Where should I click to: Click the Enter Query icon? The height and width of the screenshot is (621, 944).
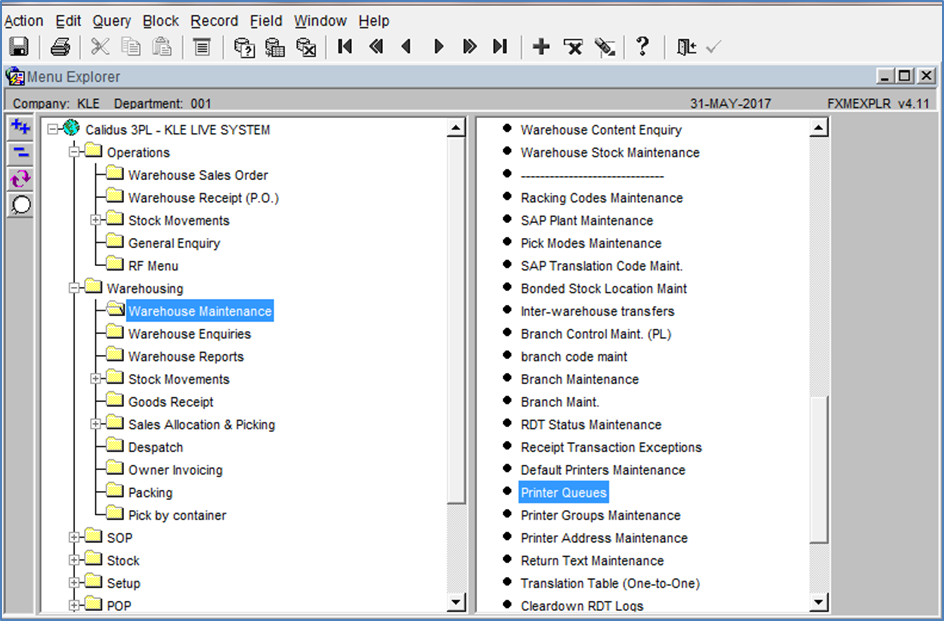pos(244,46)
